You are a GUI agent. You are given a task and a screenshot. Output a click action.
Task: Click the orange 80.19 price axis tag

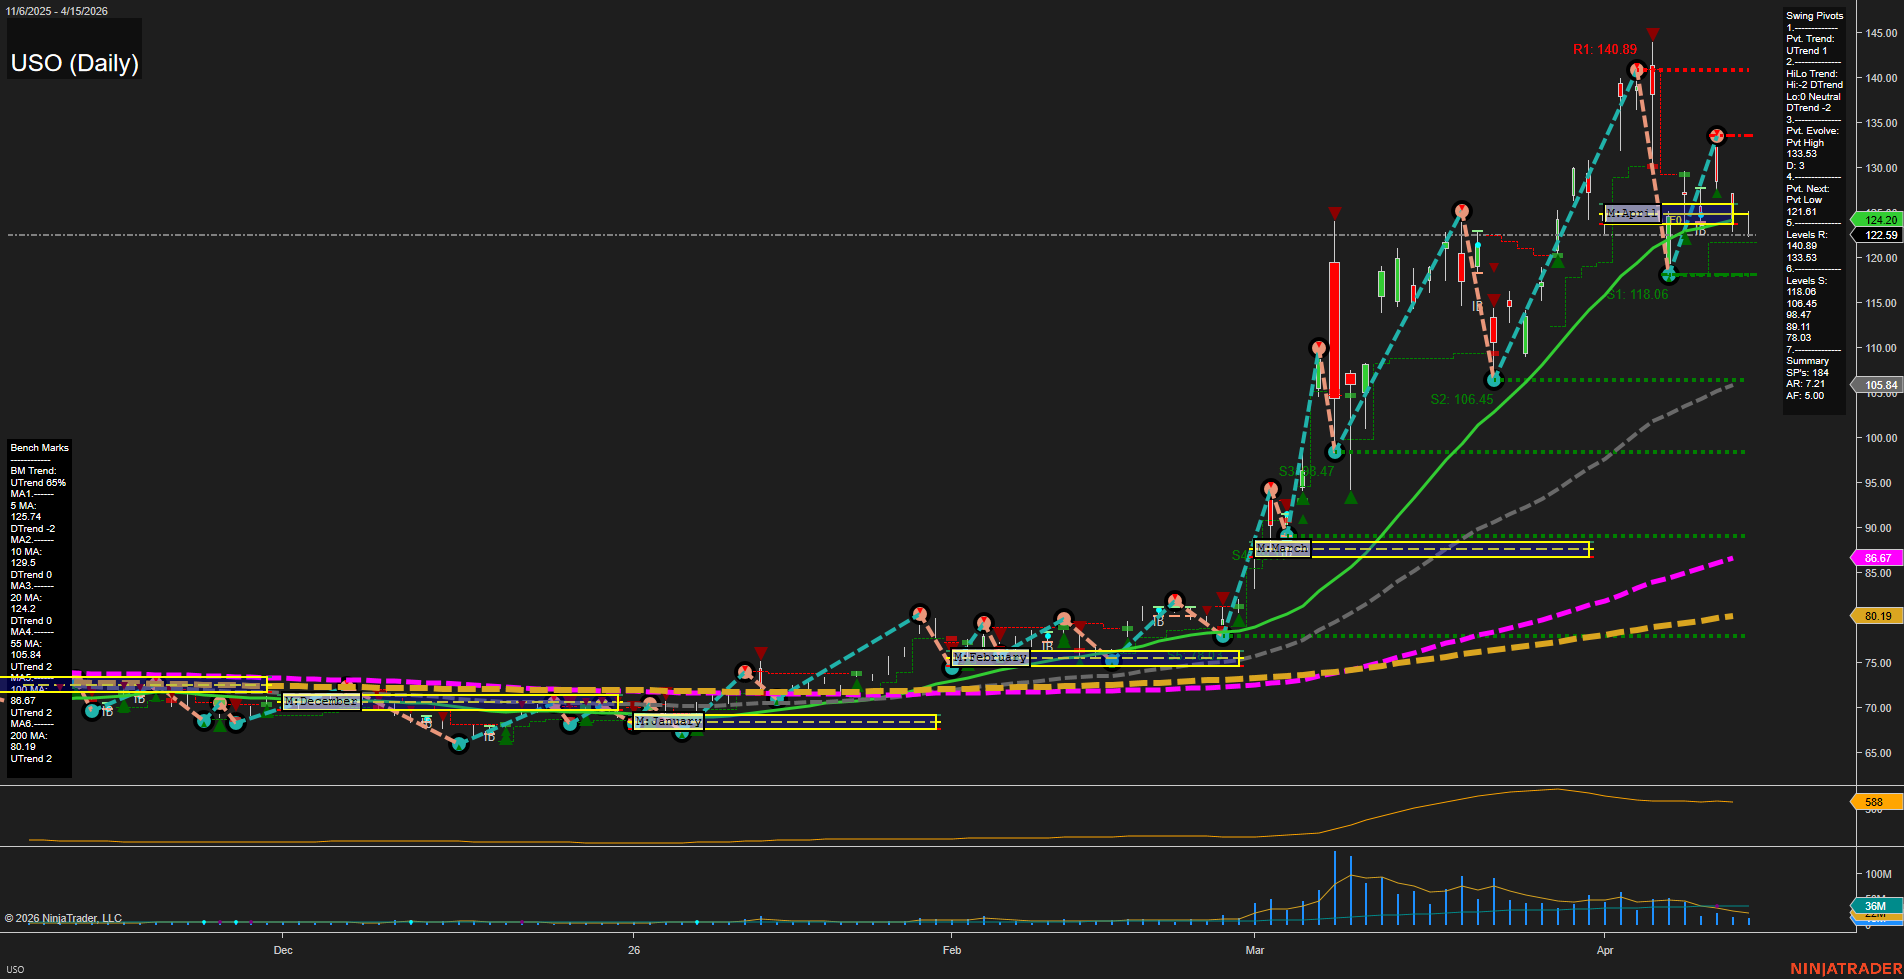pos(1876,616)
